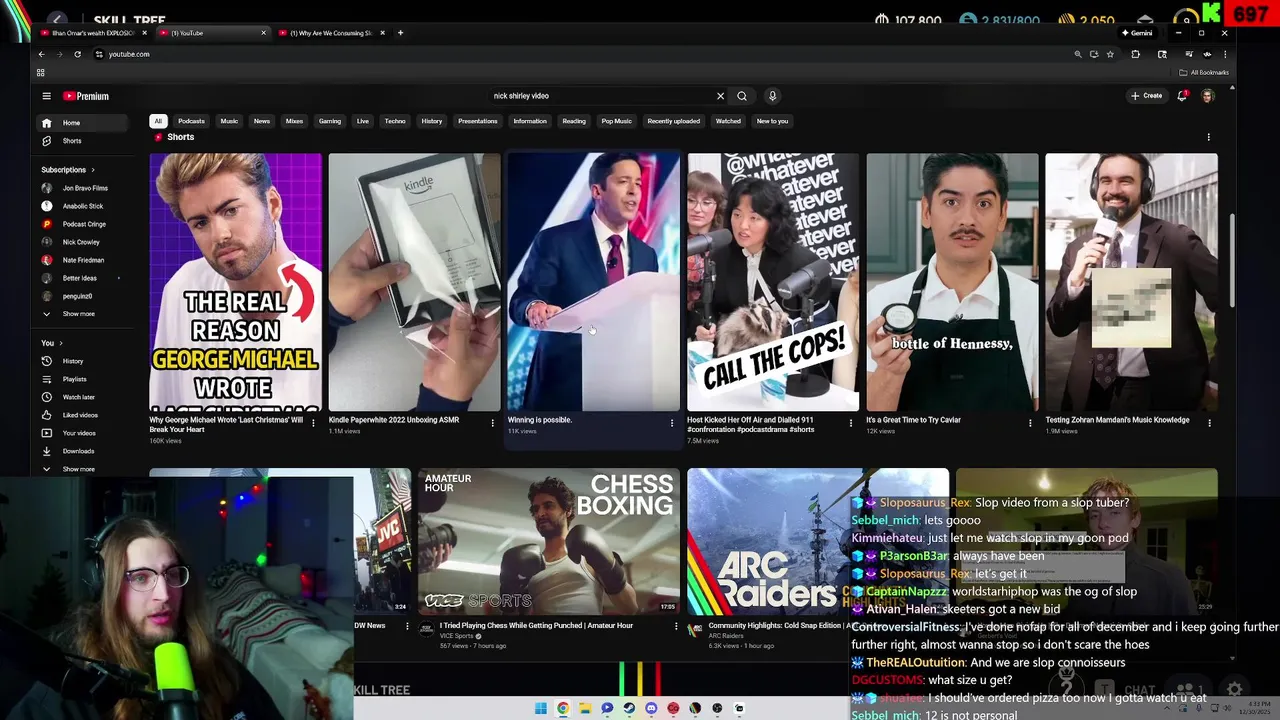The width and height of the screenshot is (1280, 720).
Task: Open Shorts in the sidebar
Action: click(x=72, y=141)
